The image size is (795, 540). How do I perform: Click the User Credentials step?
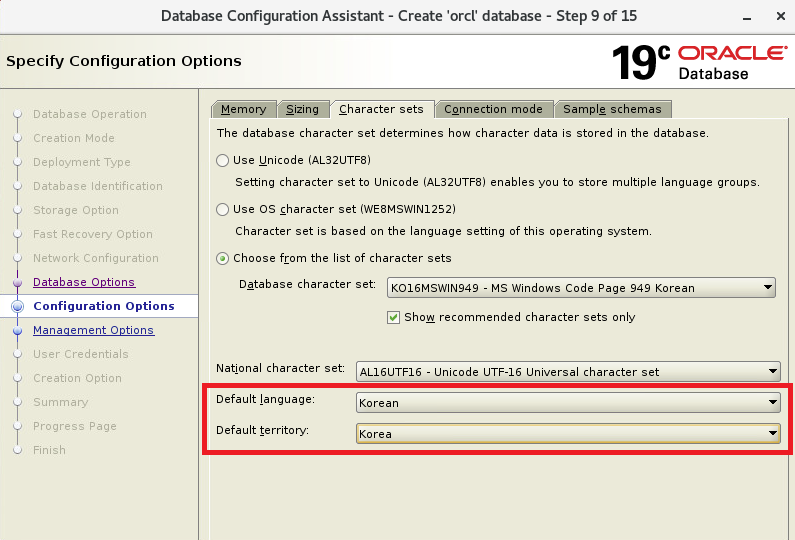pos(81,354)
